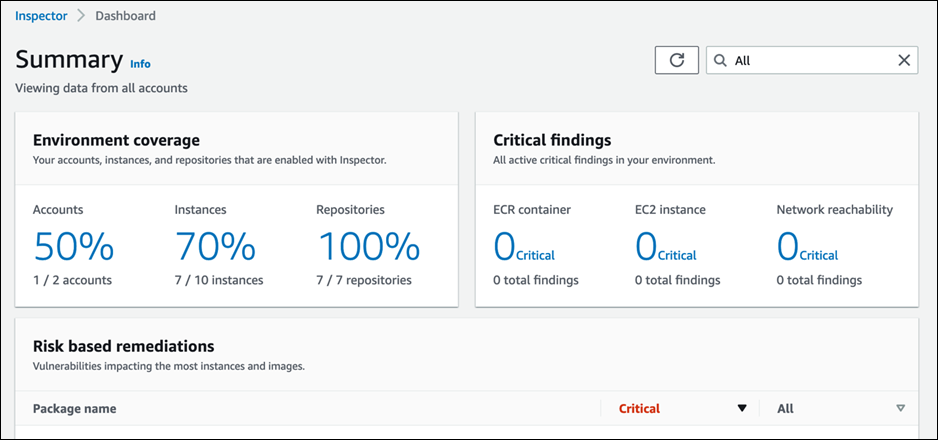Open ECR container 0 Critical findings
The height and width of the screenshot is (440, 938).
(524, 247)
